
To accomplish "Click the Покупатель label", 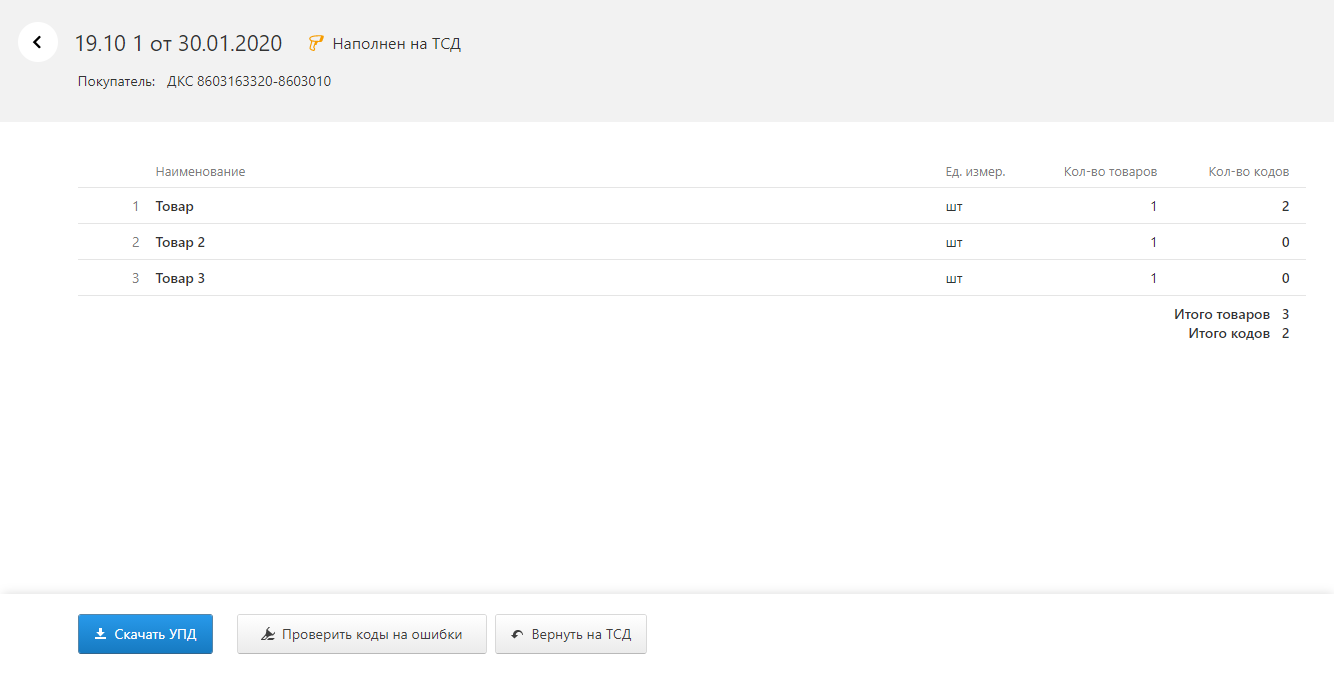I will click(117, 81).
